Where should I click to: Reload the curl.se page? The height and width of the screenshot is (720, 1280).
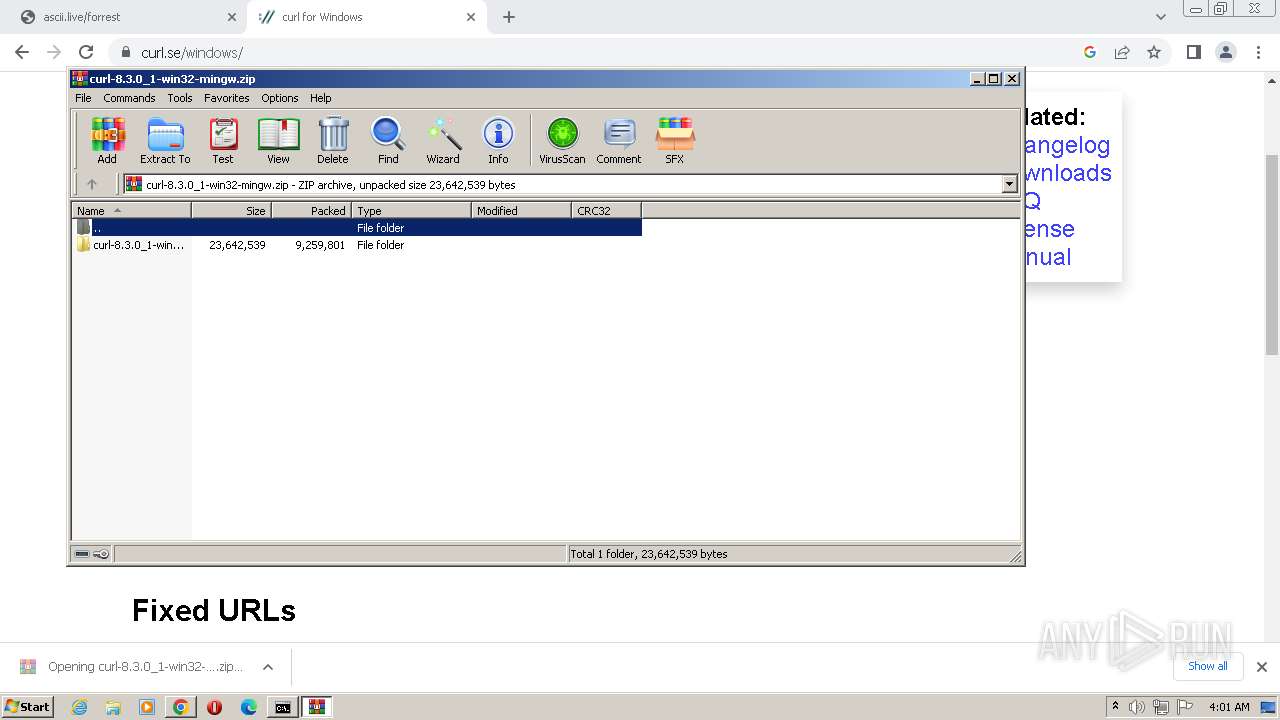tap(86, 52)
